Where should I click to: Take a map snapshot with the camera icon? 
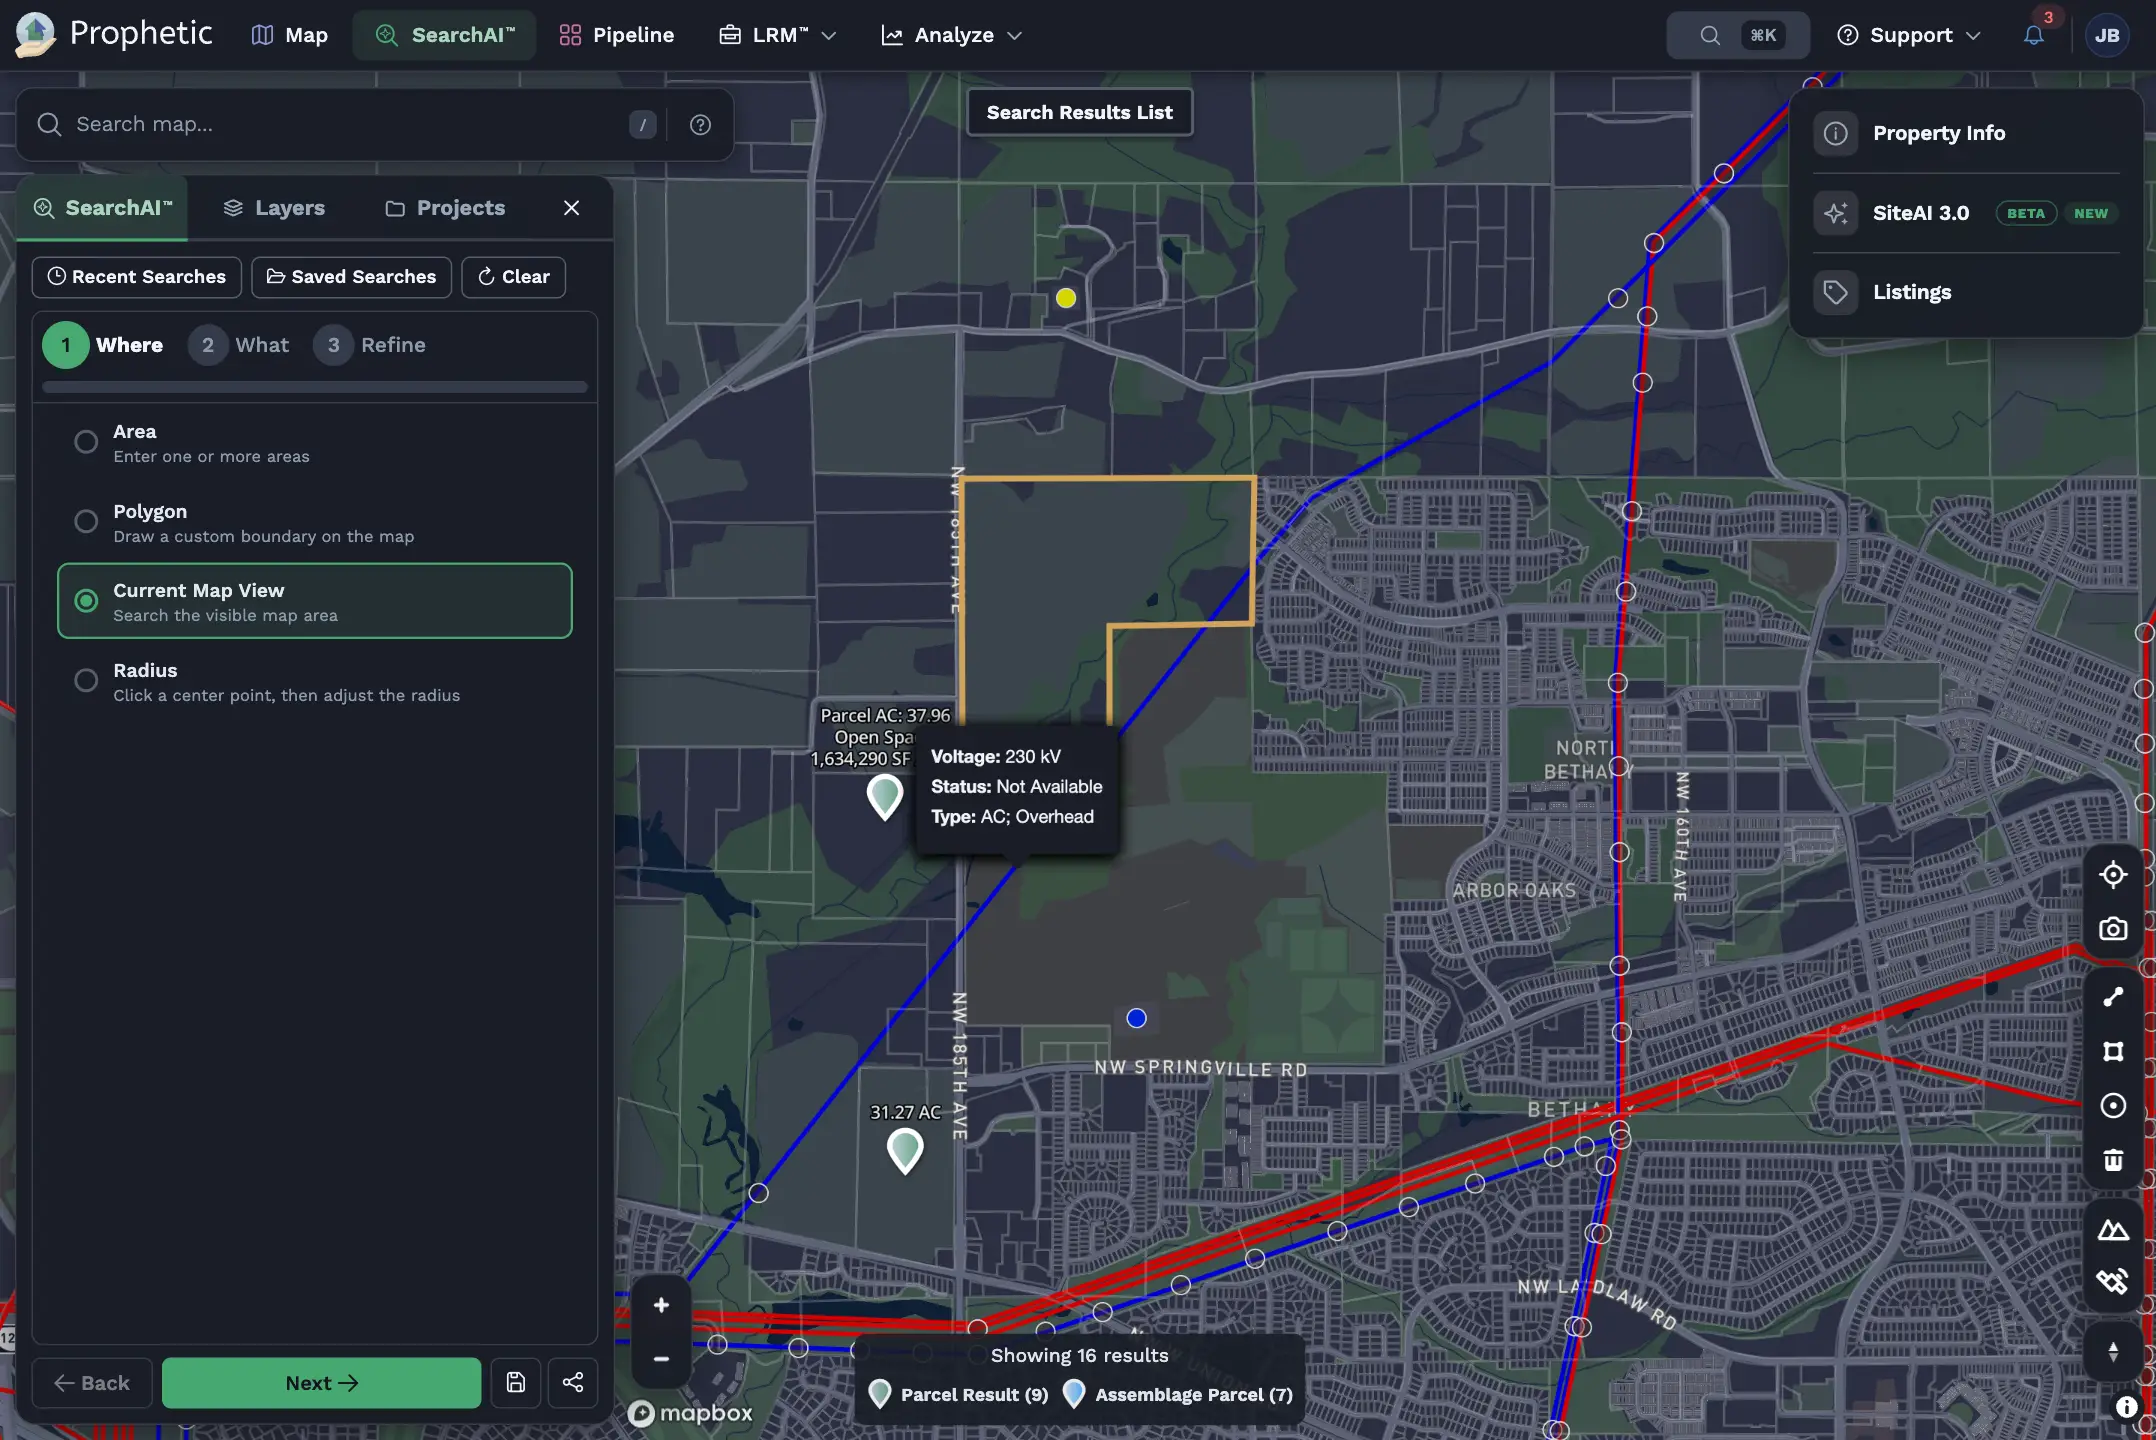tap(2112, 929)
